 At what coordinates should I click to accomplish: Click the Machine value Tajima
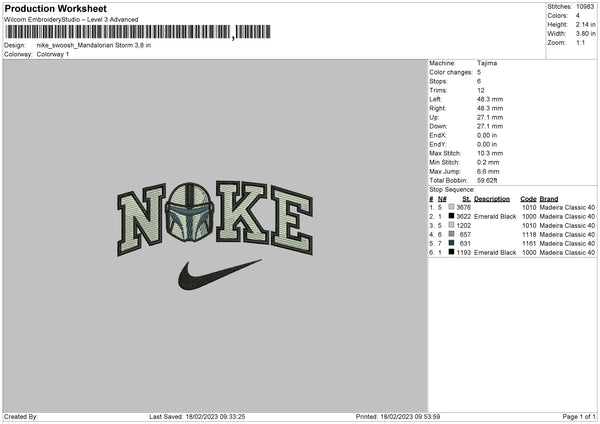[487, 63]
